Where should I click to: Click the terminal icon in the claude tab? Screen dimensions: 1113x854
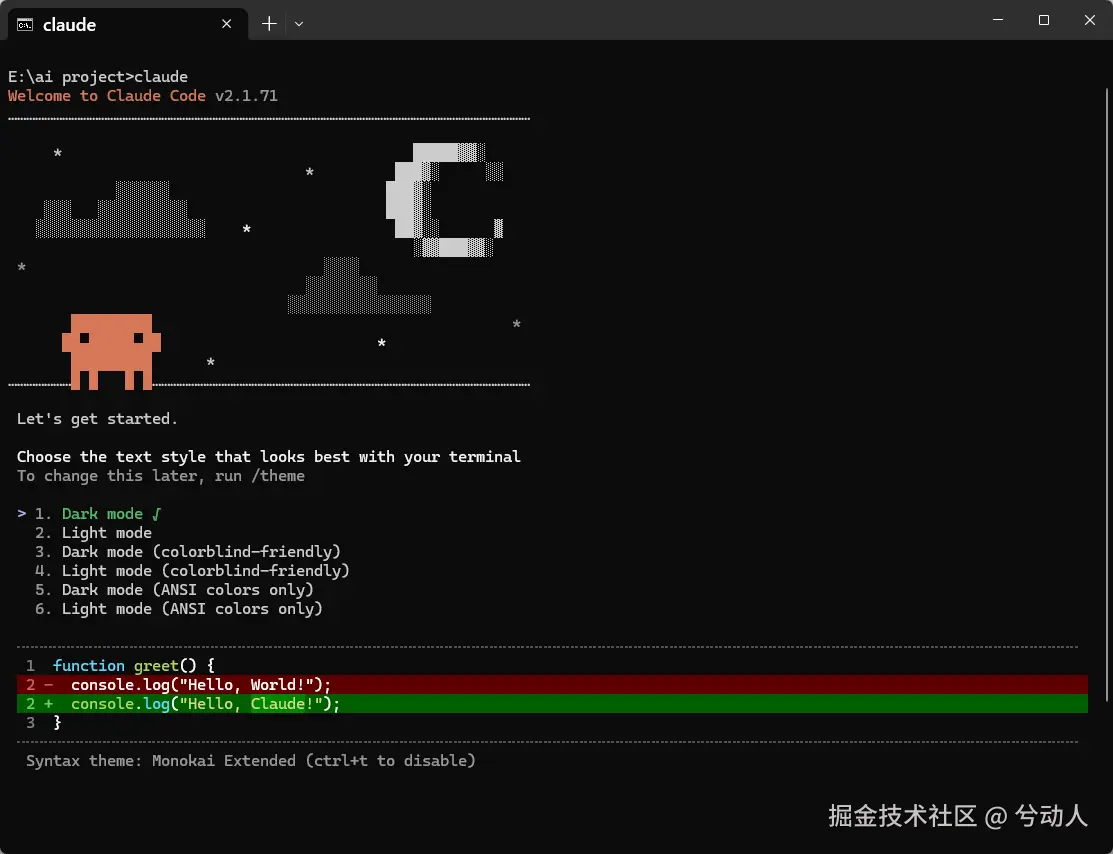25,25
